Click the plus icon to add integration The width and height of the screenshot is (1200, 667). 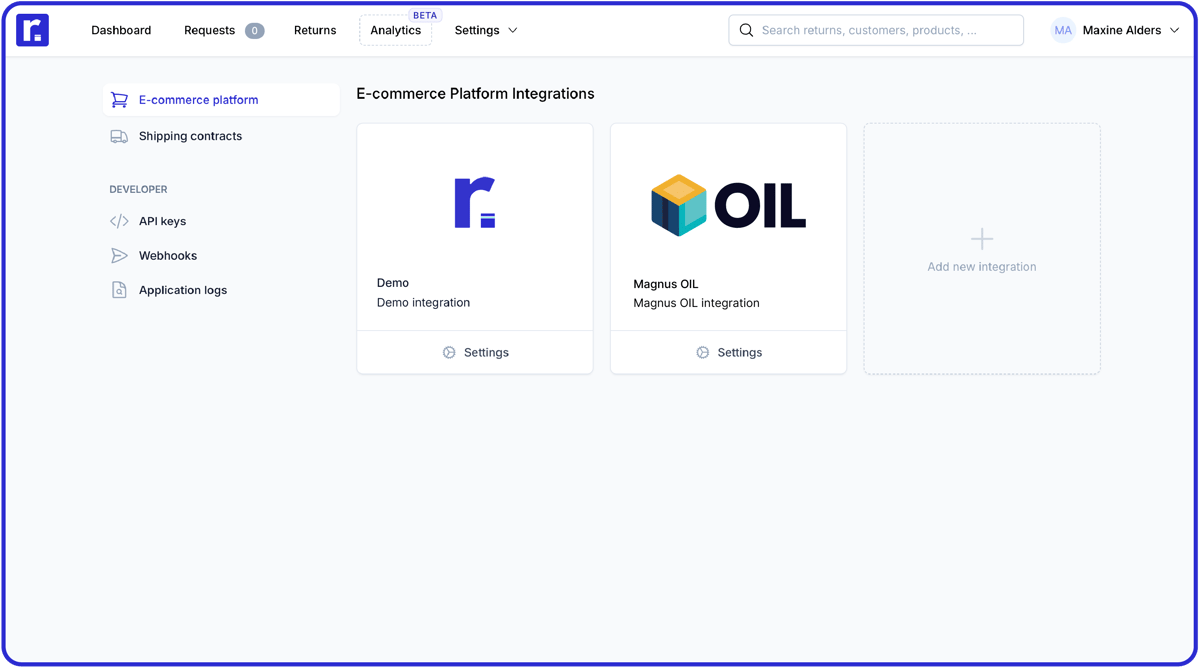982,239
